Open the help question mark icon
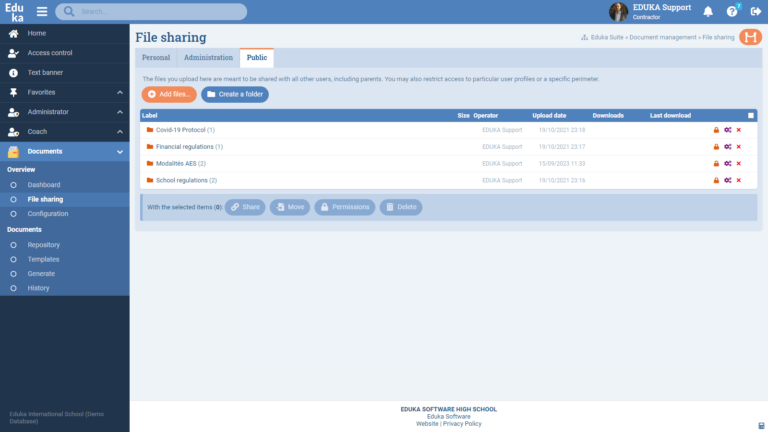The height and width of the screenshot is (432, 768). (x=731, y=12)
